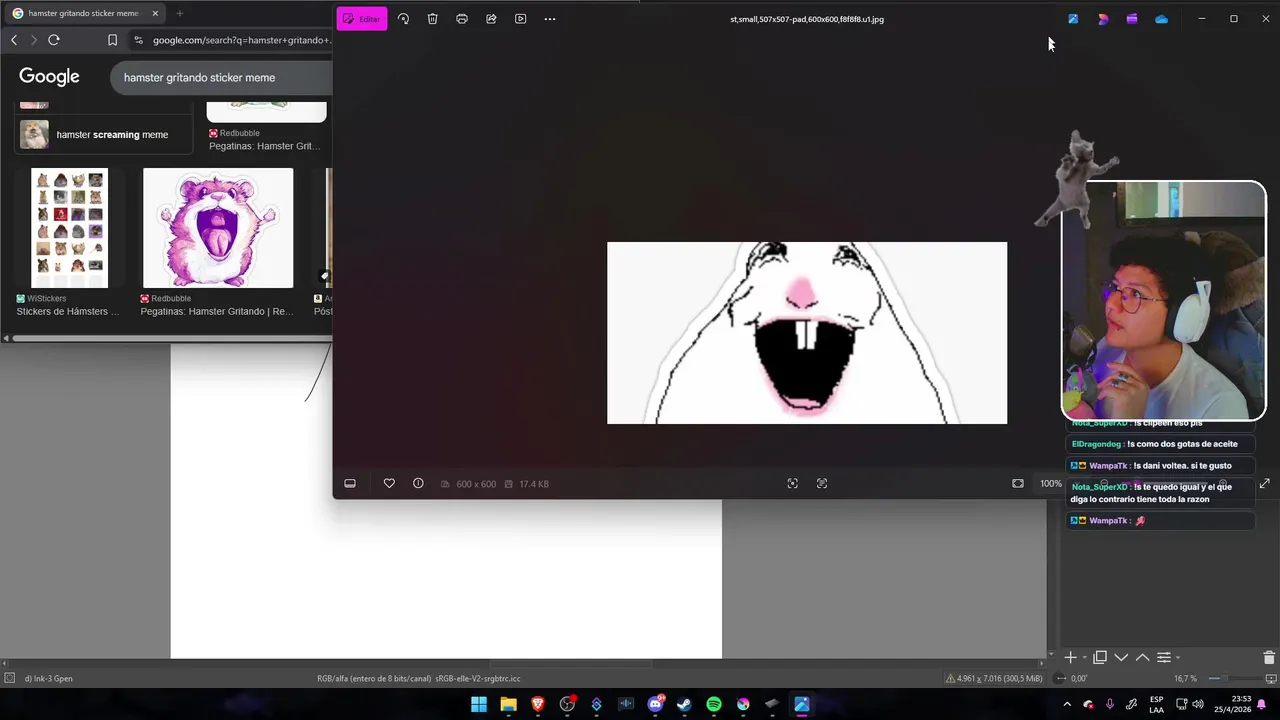Go back in the browser
This screenshot has width=1280, height=720.
point(14,40)
